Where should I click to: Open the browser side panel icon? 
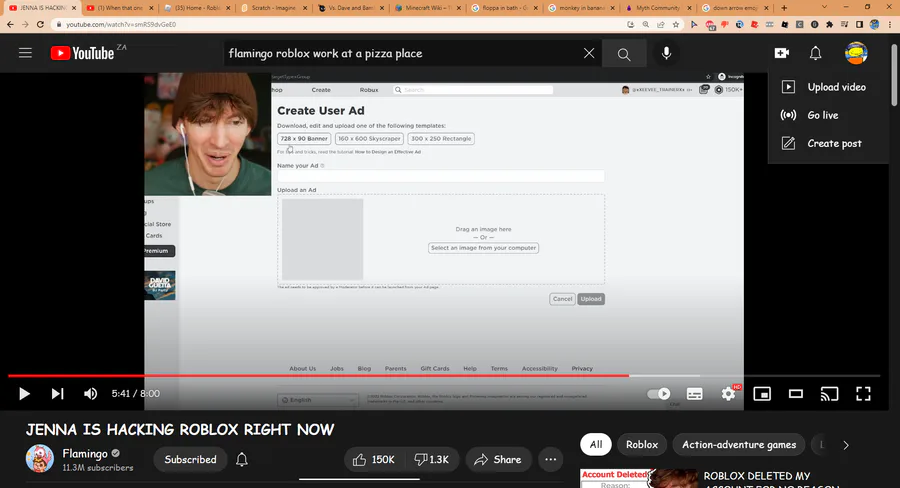(x=859, y=25)
